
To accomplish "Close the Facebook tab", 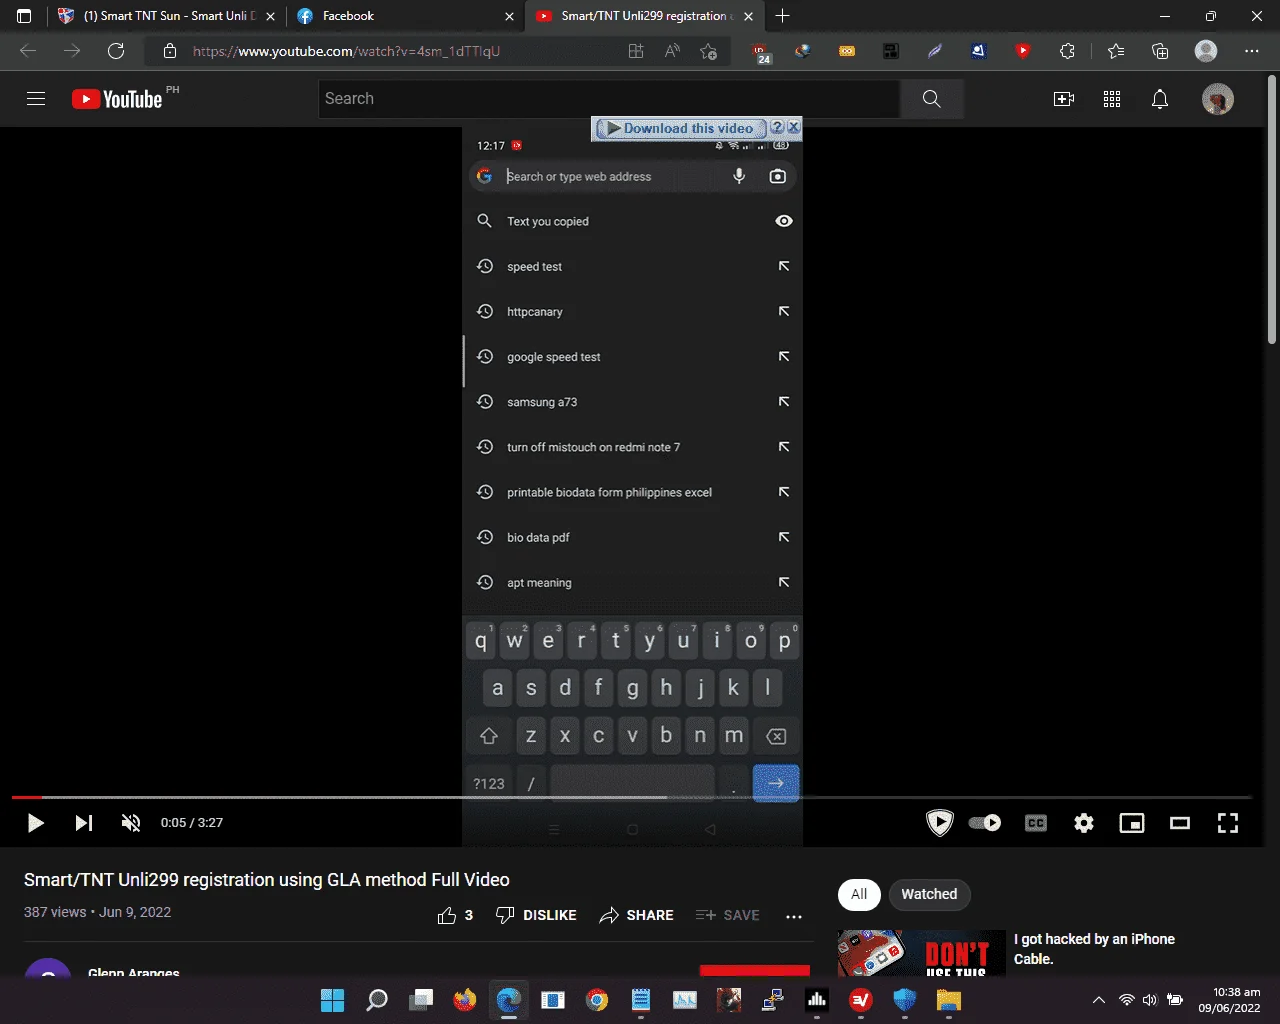I will coord(509,16).
